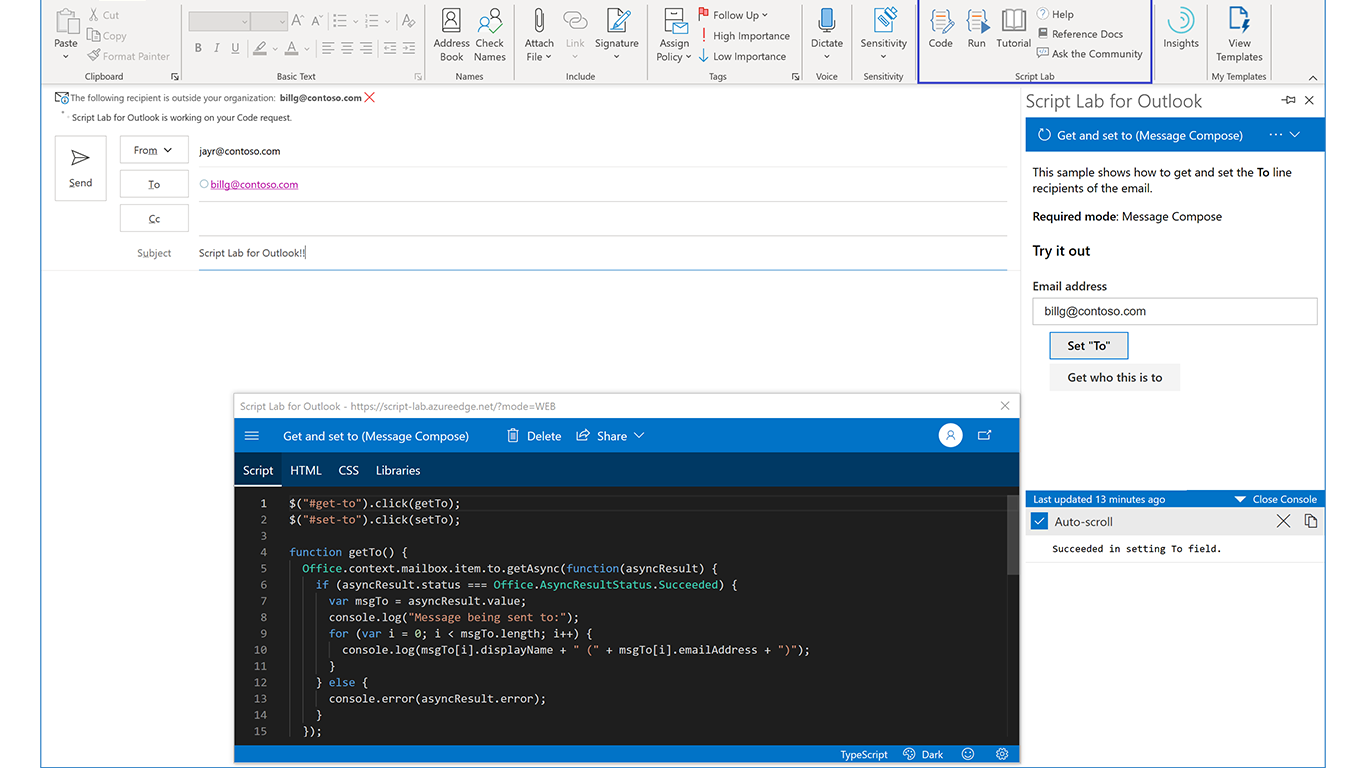Click the Cc recipients button
This screenshot has height=768, width=1366.
point(154,218)
